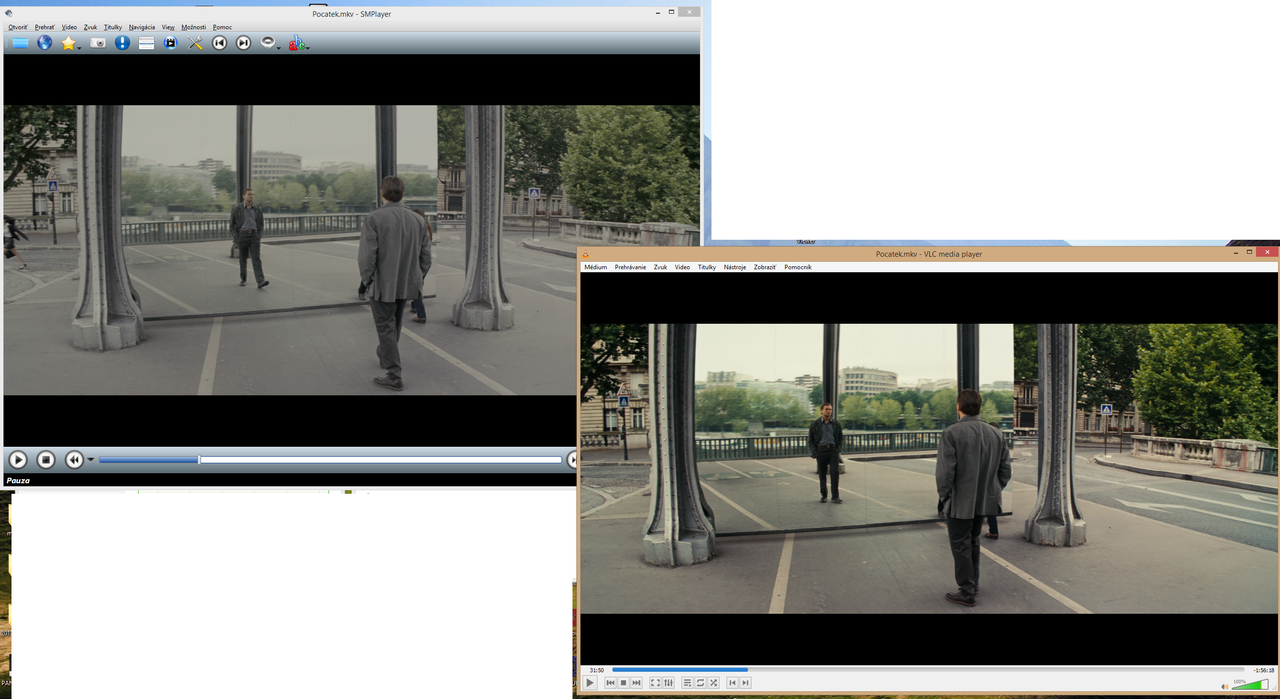This screenshot has height=699, width=1280.
Task: Toggle VLC shuffle mode
Action: [714, 683]
